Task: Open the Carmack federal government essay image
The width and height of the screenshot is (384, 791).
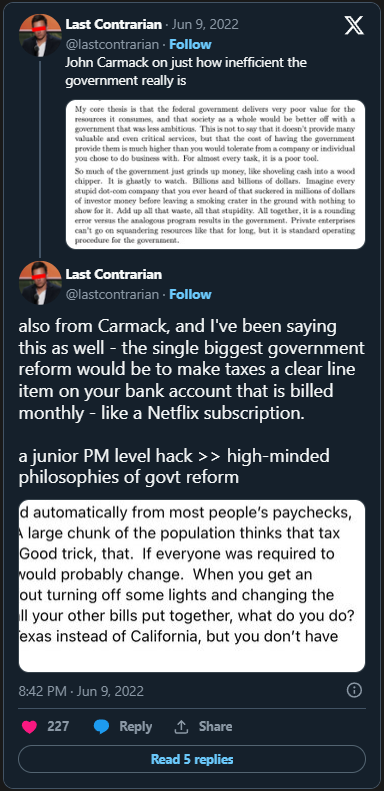Action: coord(215,175)
